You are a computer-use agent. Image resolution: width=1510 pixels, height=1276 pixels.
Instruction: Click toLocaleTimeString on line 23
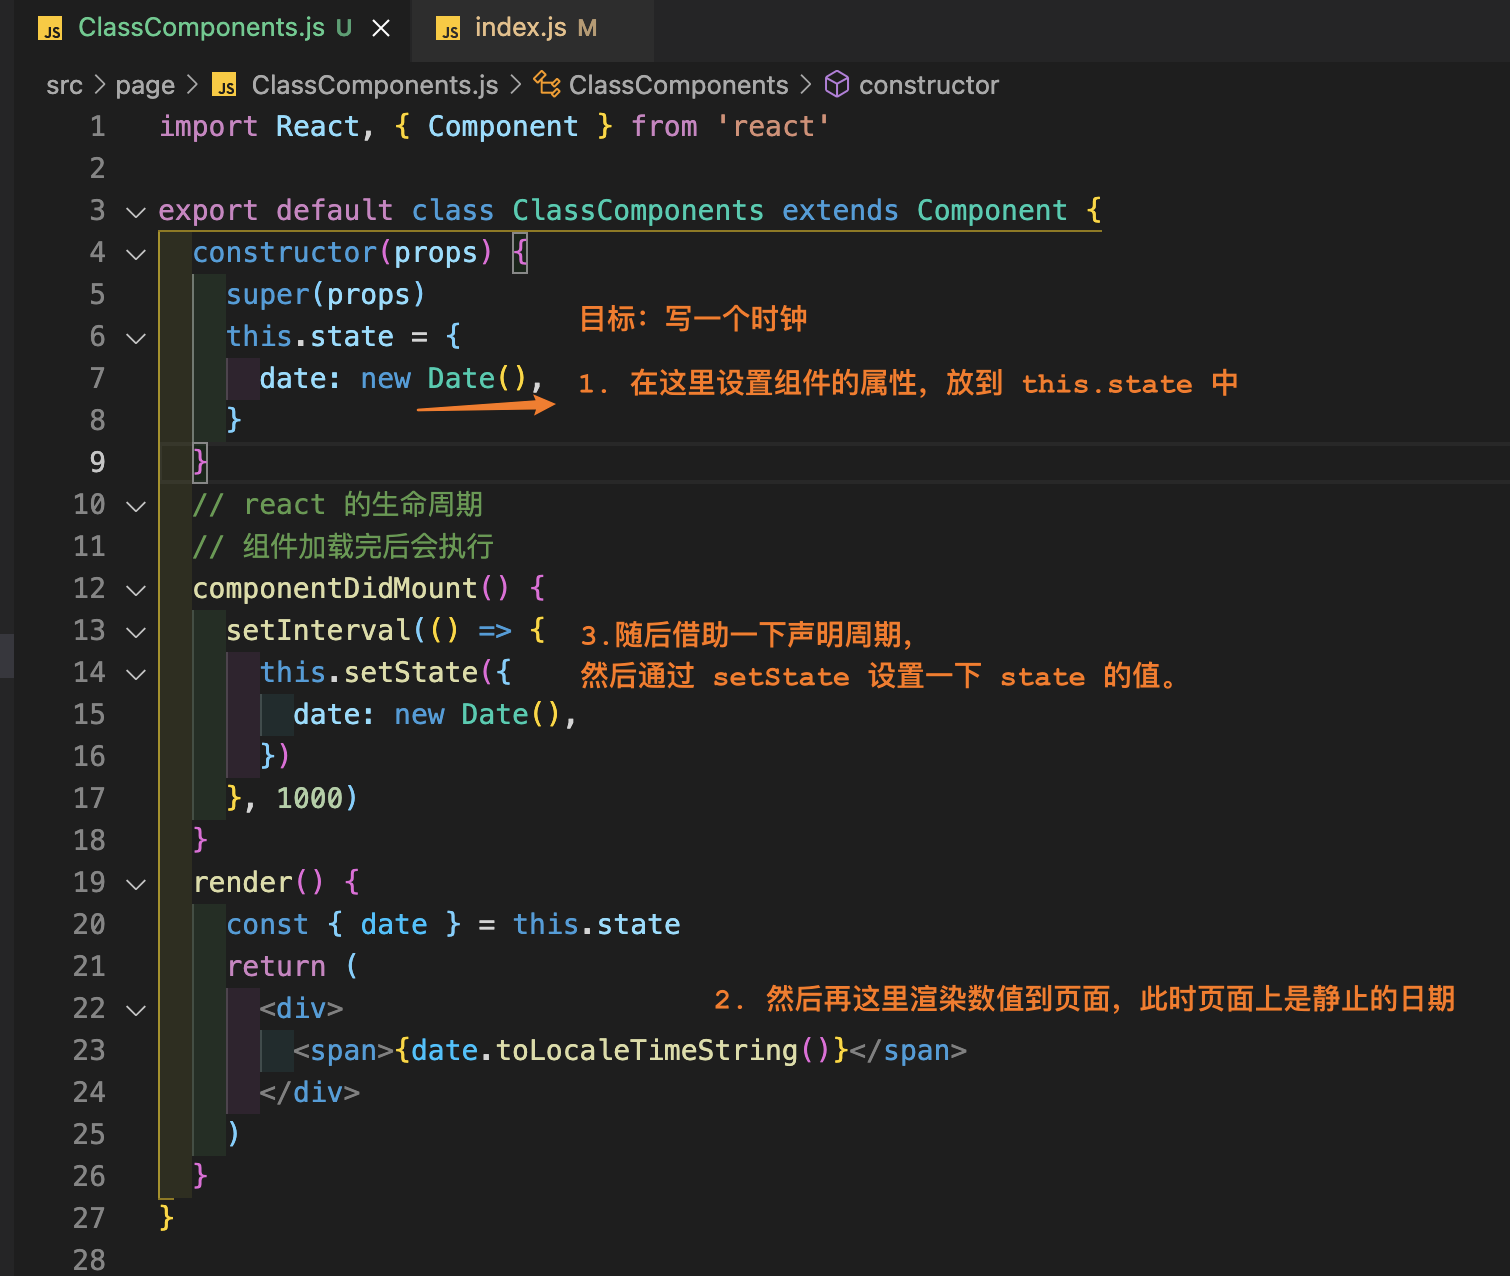click(x=647, y=1050)
